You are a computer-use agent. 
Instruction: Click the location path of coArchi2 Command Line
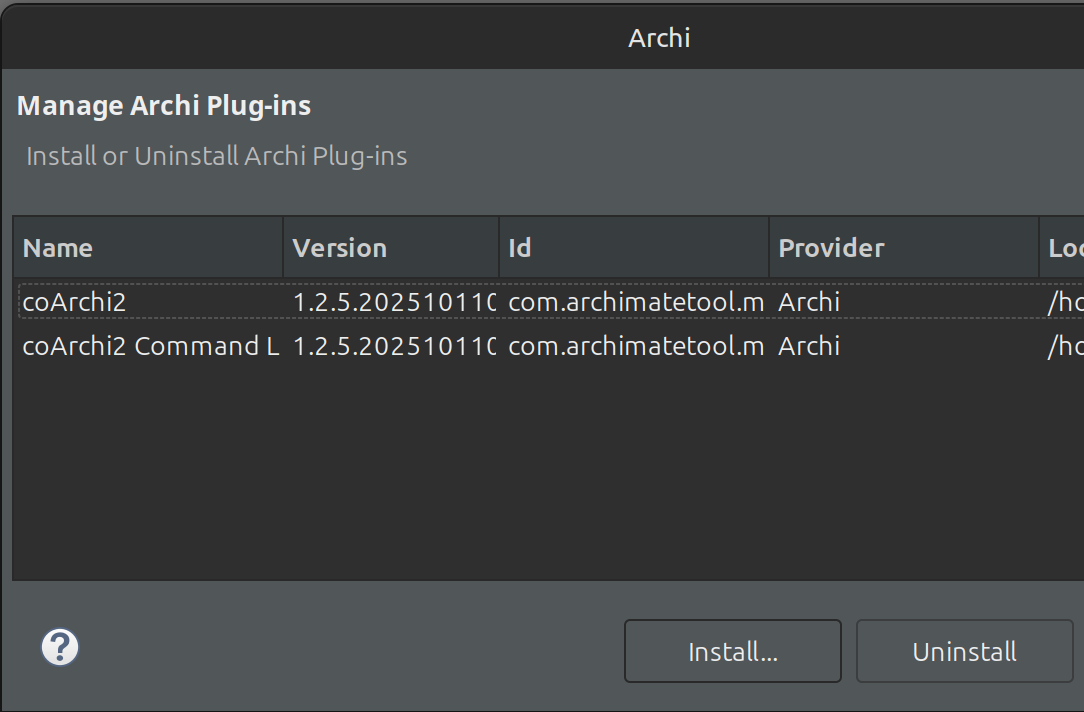1064,346
